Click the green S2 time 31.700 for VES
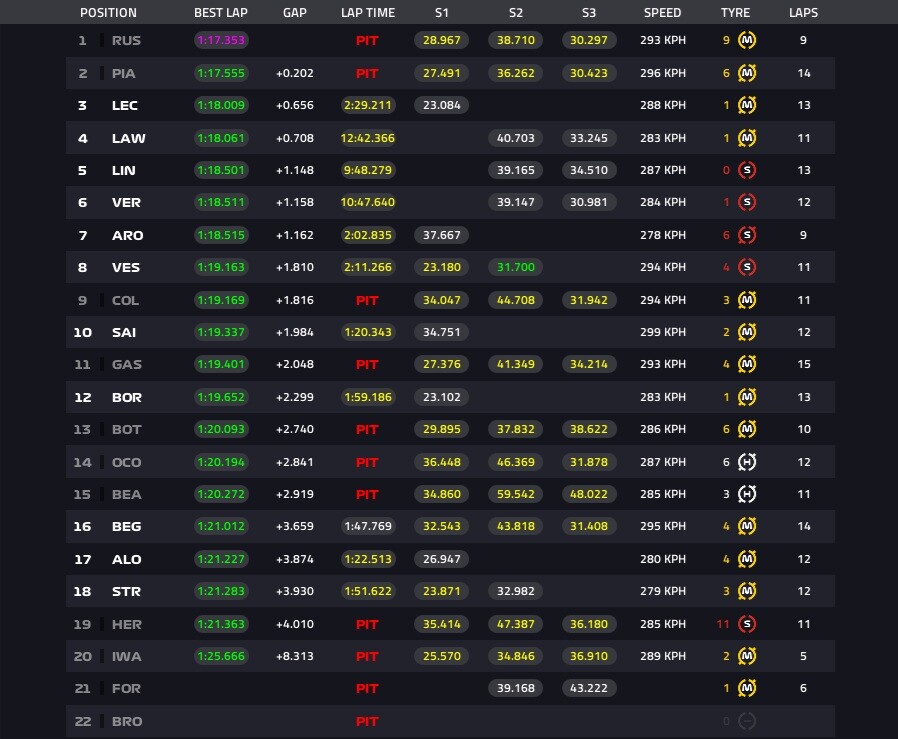 (x=515, y=267)
